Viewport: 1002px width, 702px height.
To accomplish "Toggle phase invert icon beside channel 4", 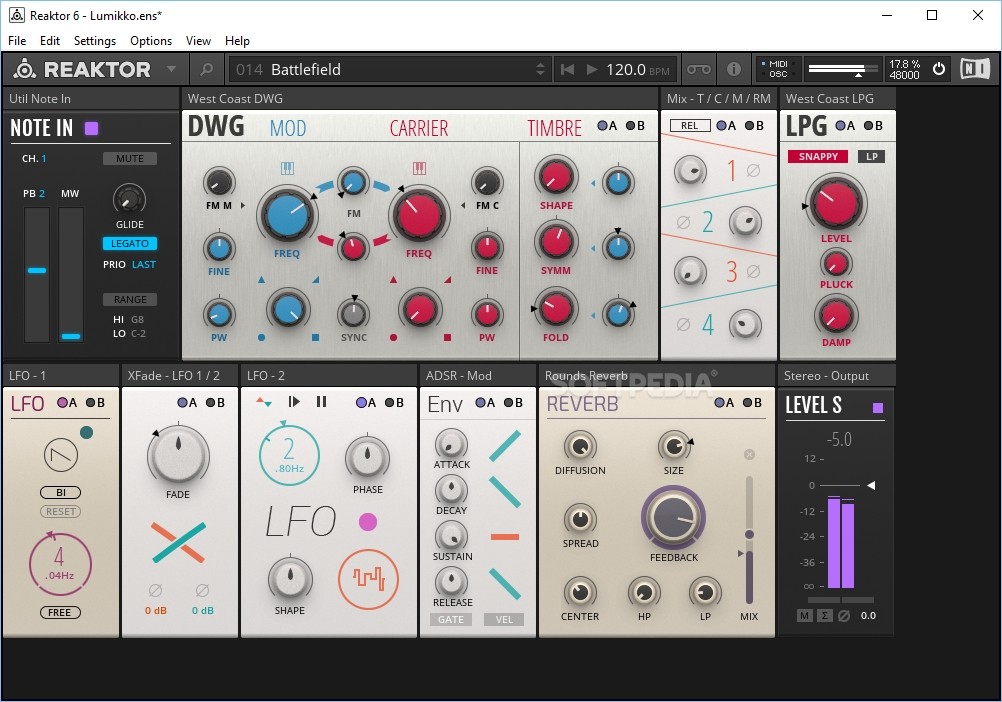I will tap(683, 324).
